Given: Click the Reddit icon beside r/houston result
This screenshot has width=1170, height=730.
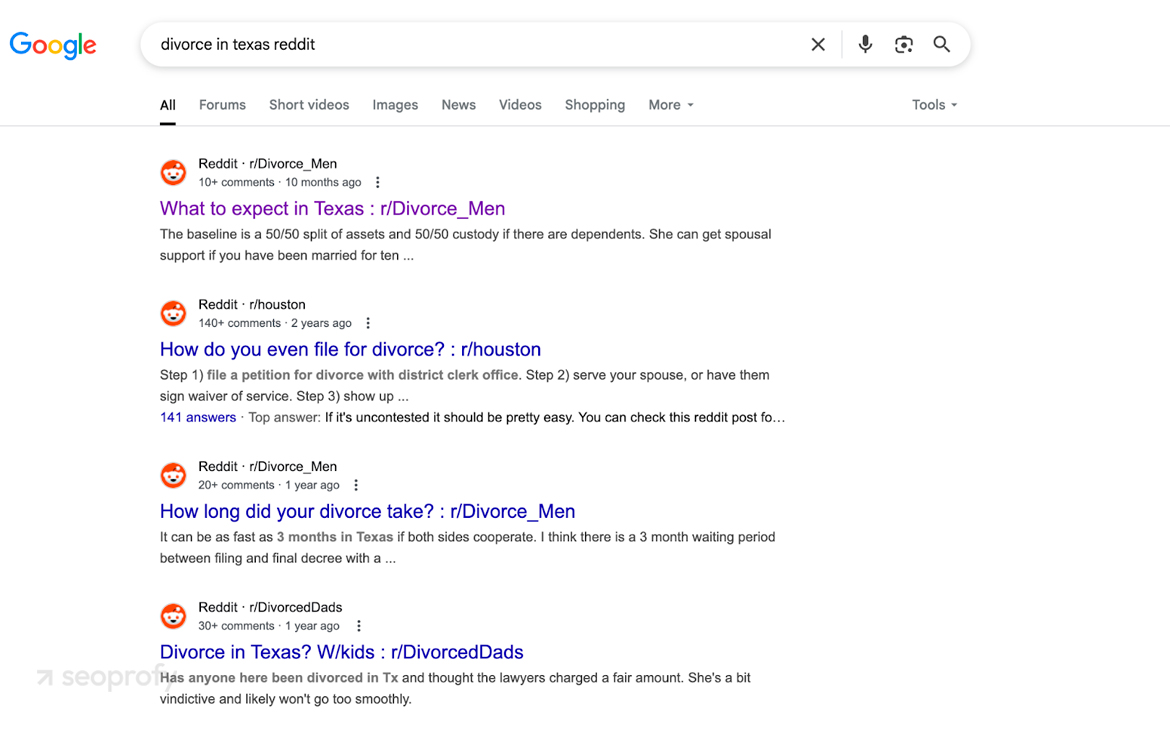Looking at the screenshot, I should [x=173, y=313].
